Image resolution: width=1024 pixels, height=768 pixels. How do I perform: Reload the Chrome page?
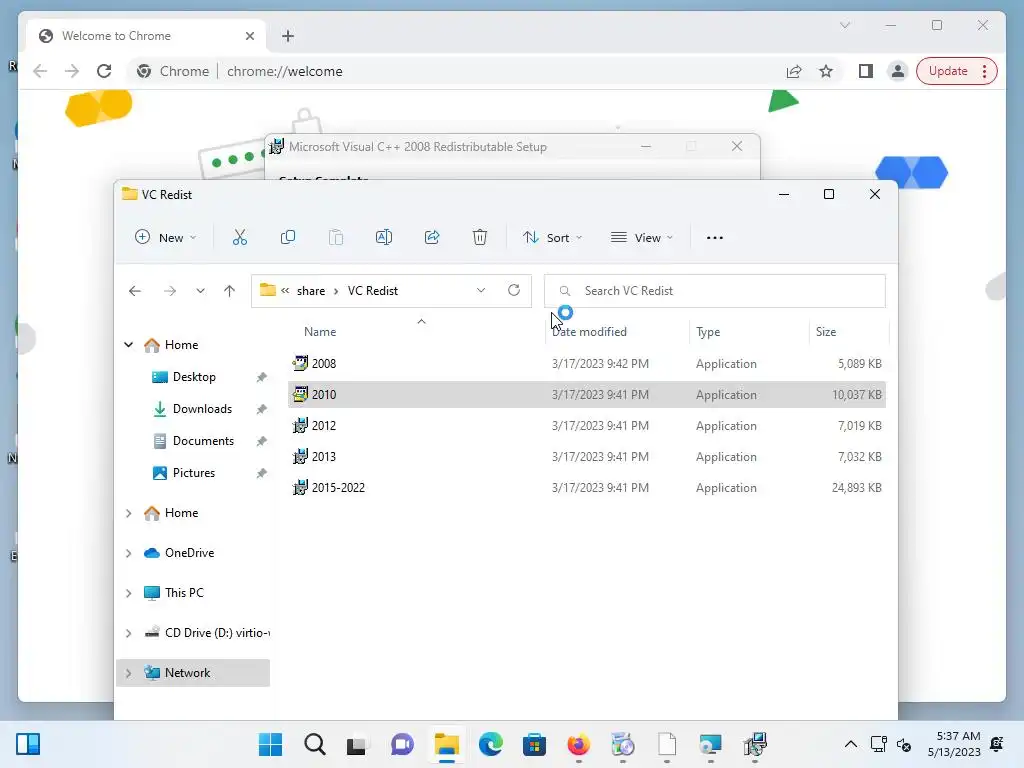(x=104, y=71)
